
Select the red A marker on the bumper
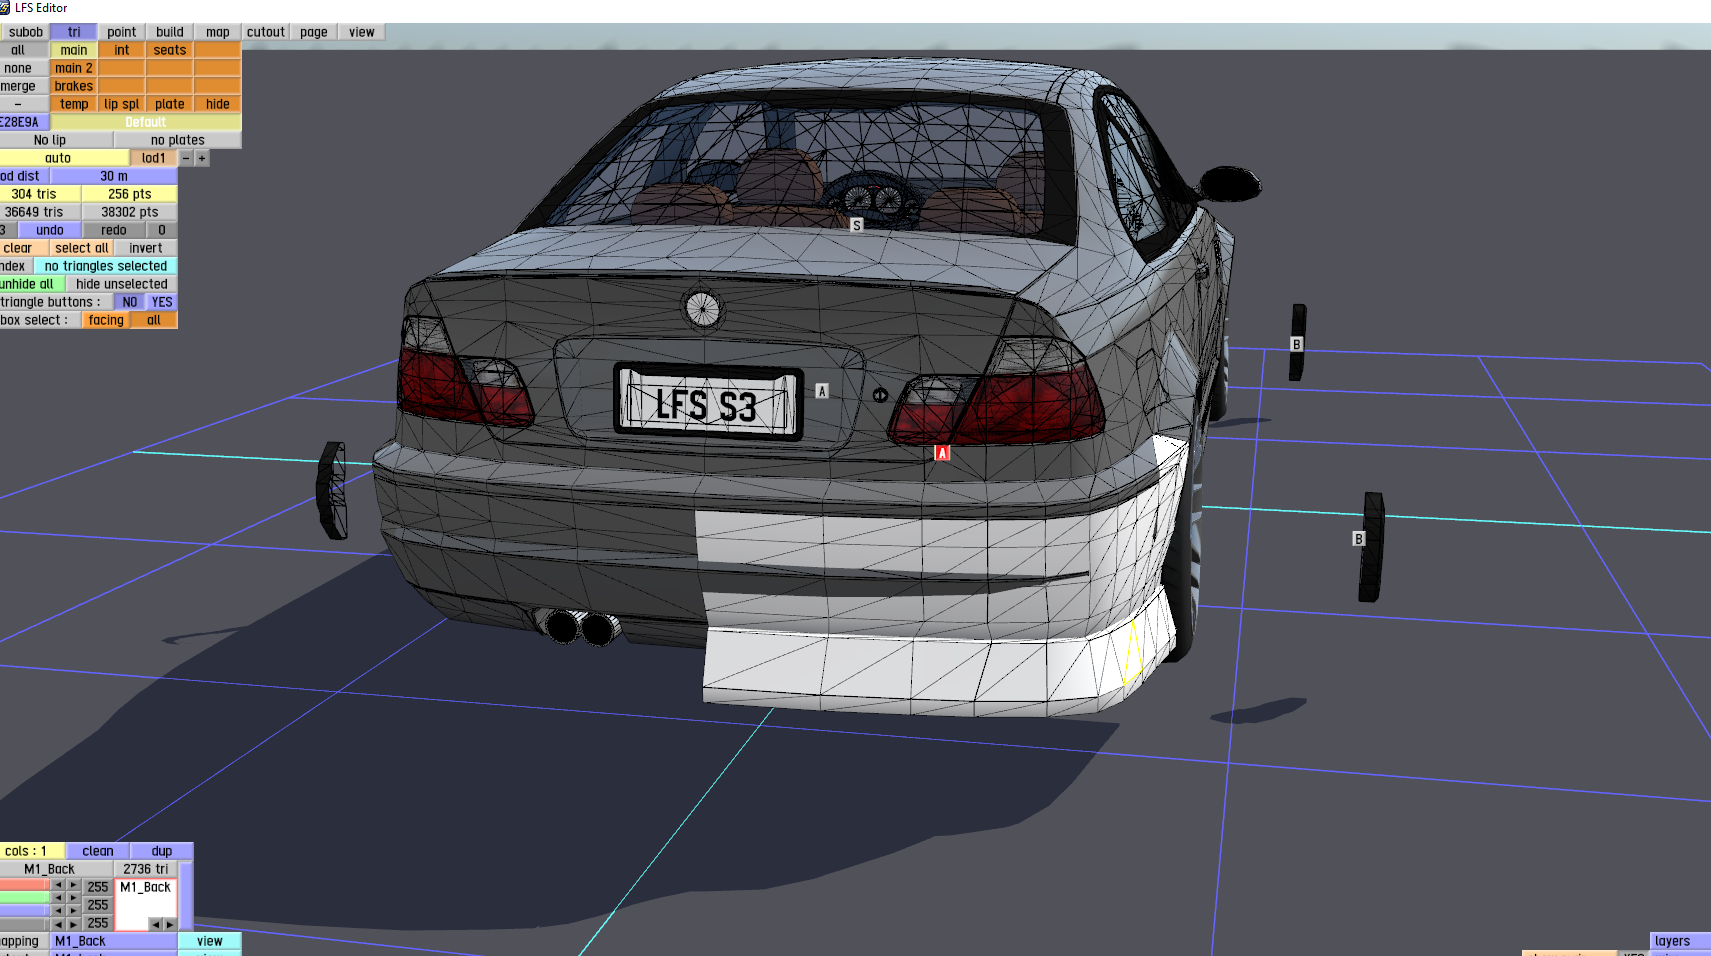[x=942, y=453]
